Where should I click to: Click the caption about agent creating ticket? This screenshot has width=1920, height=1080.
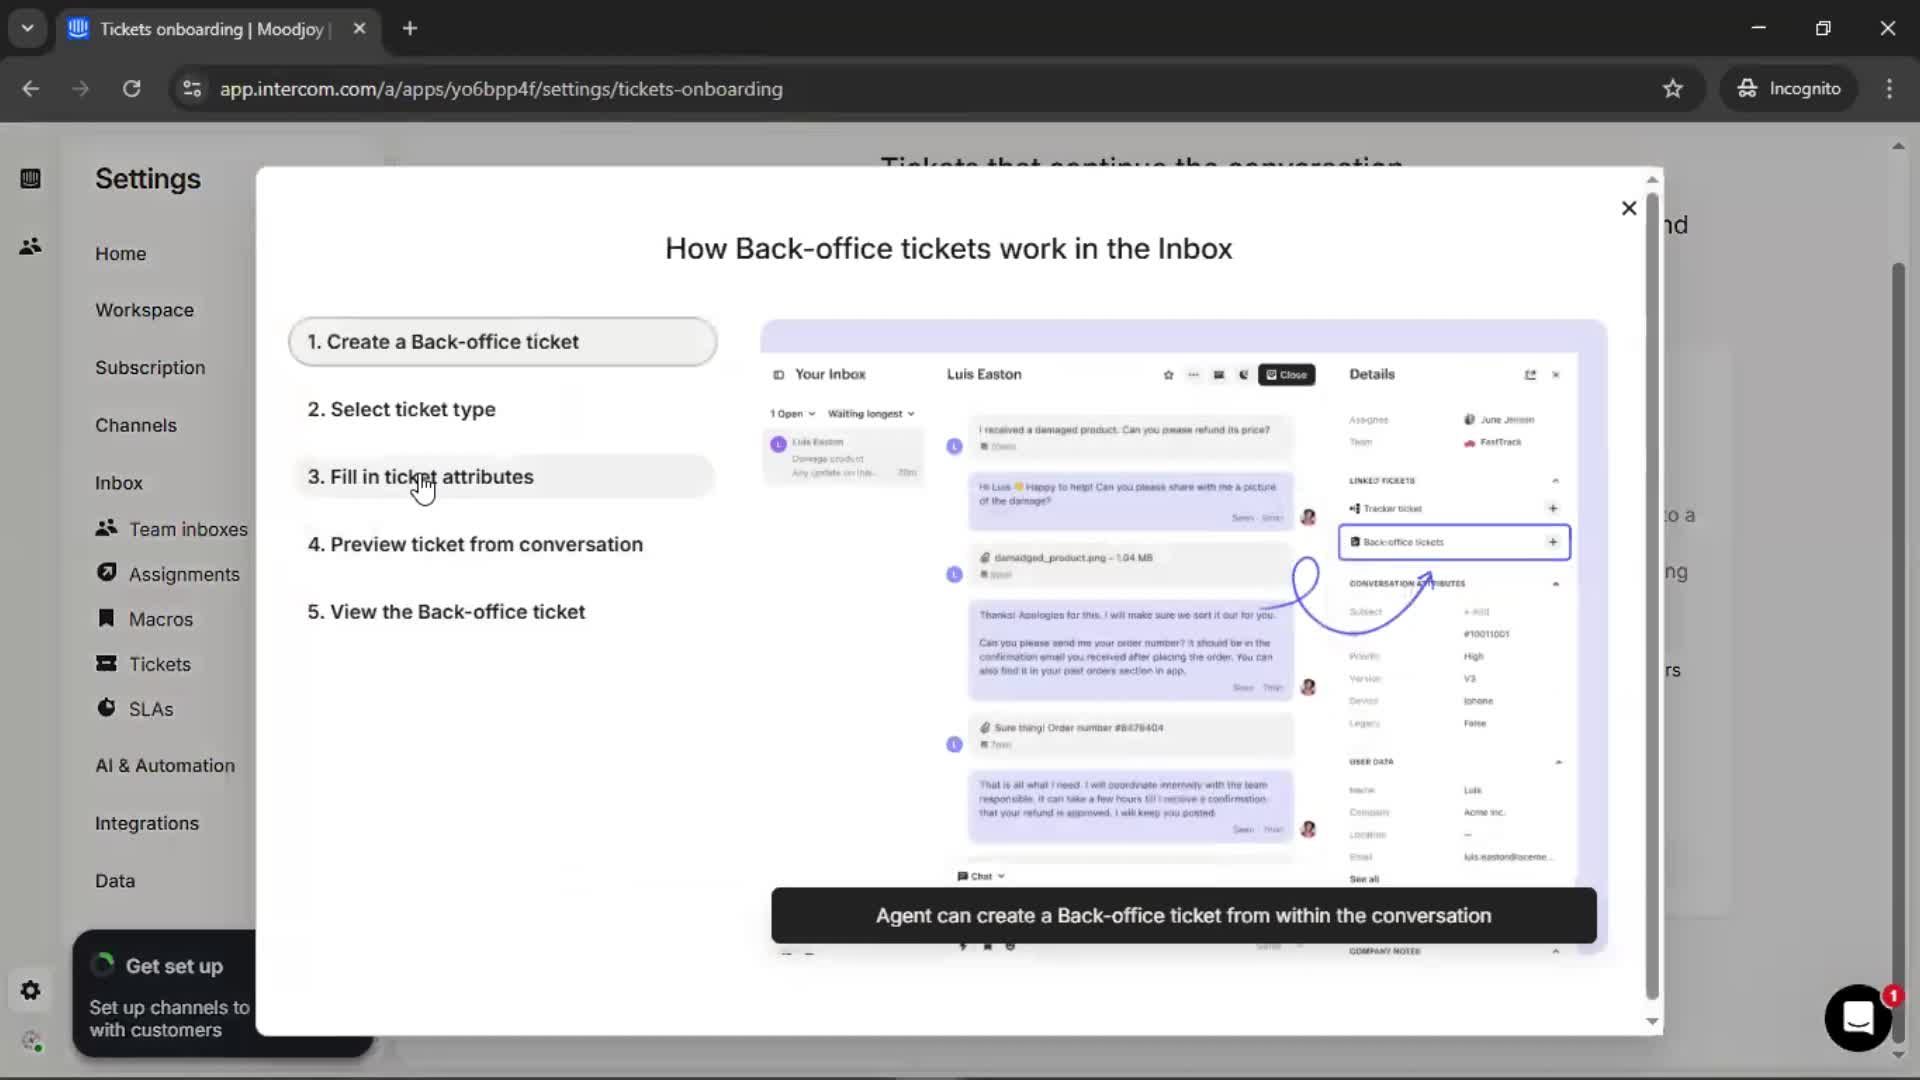pyautogui.click(x=1183, y=916)
